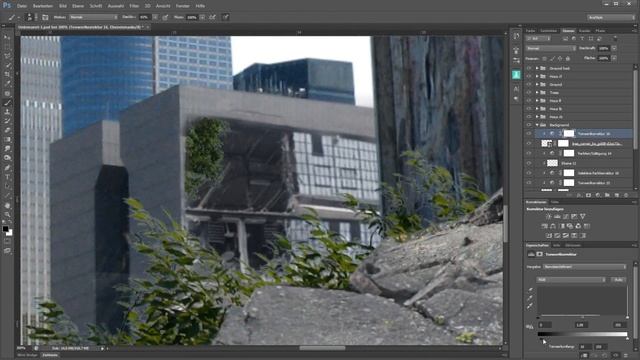The width and height of the screenshot is (640, 360).
Task: Switch to the Info tab
Action: pos(556,245)
